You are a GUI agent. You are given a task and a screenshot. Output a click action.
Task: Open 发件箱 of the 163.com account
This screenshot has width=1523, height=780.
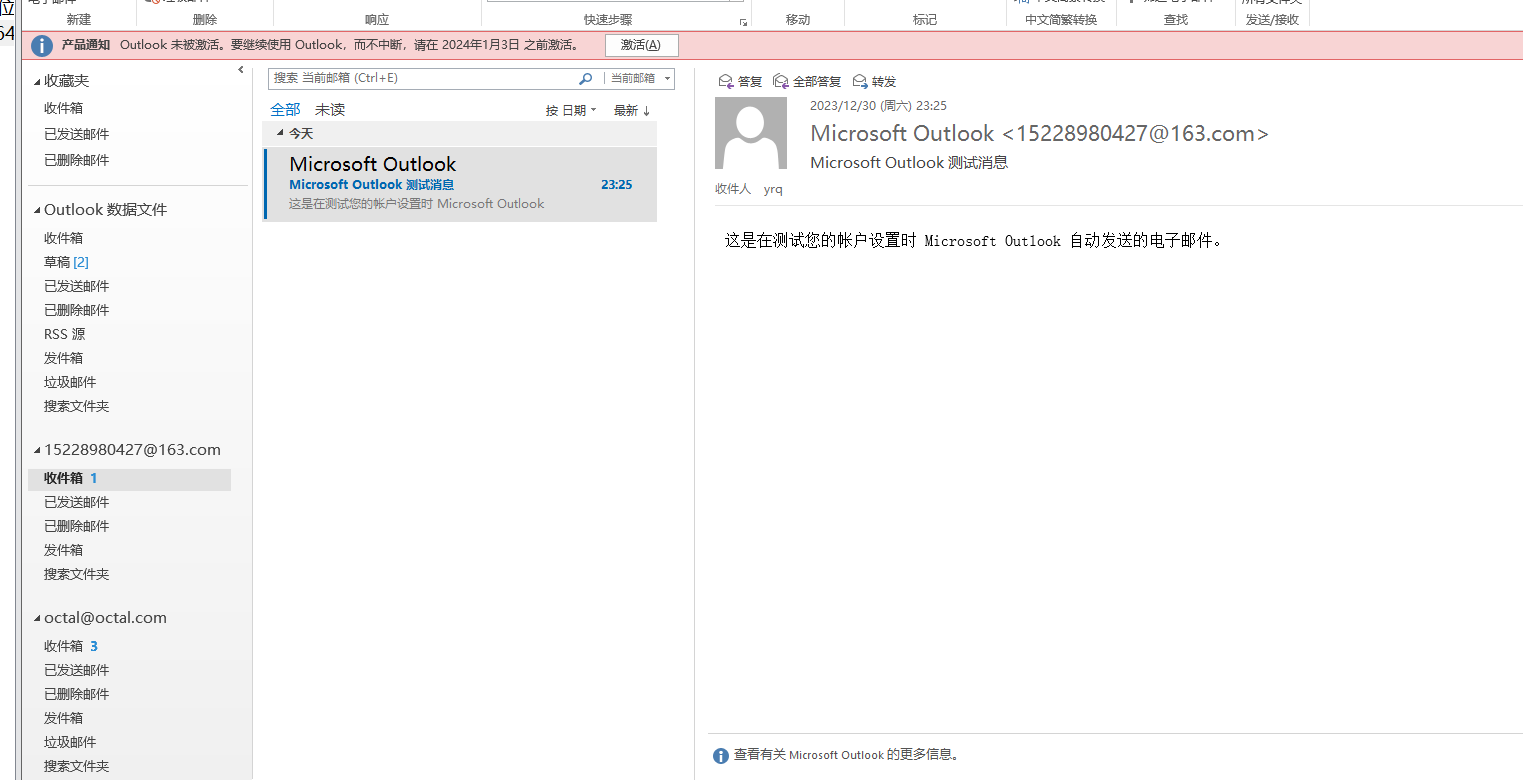click(x=63, y=550)
